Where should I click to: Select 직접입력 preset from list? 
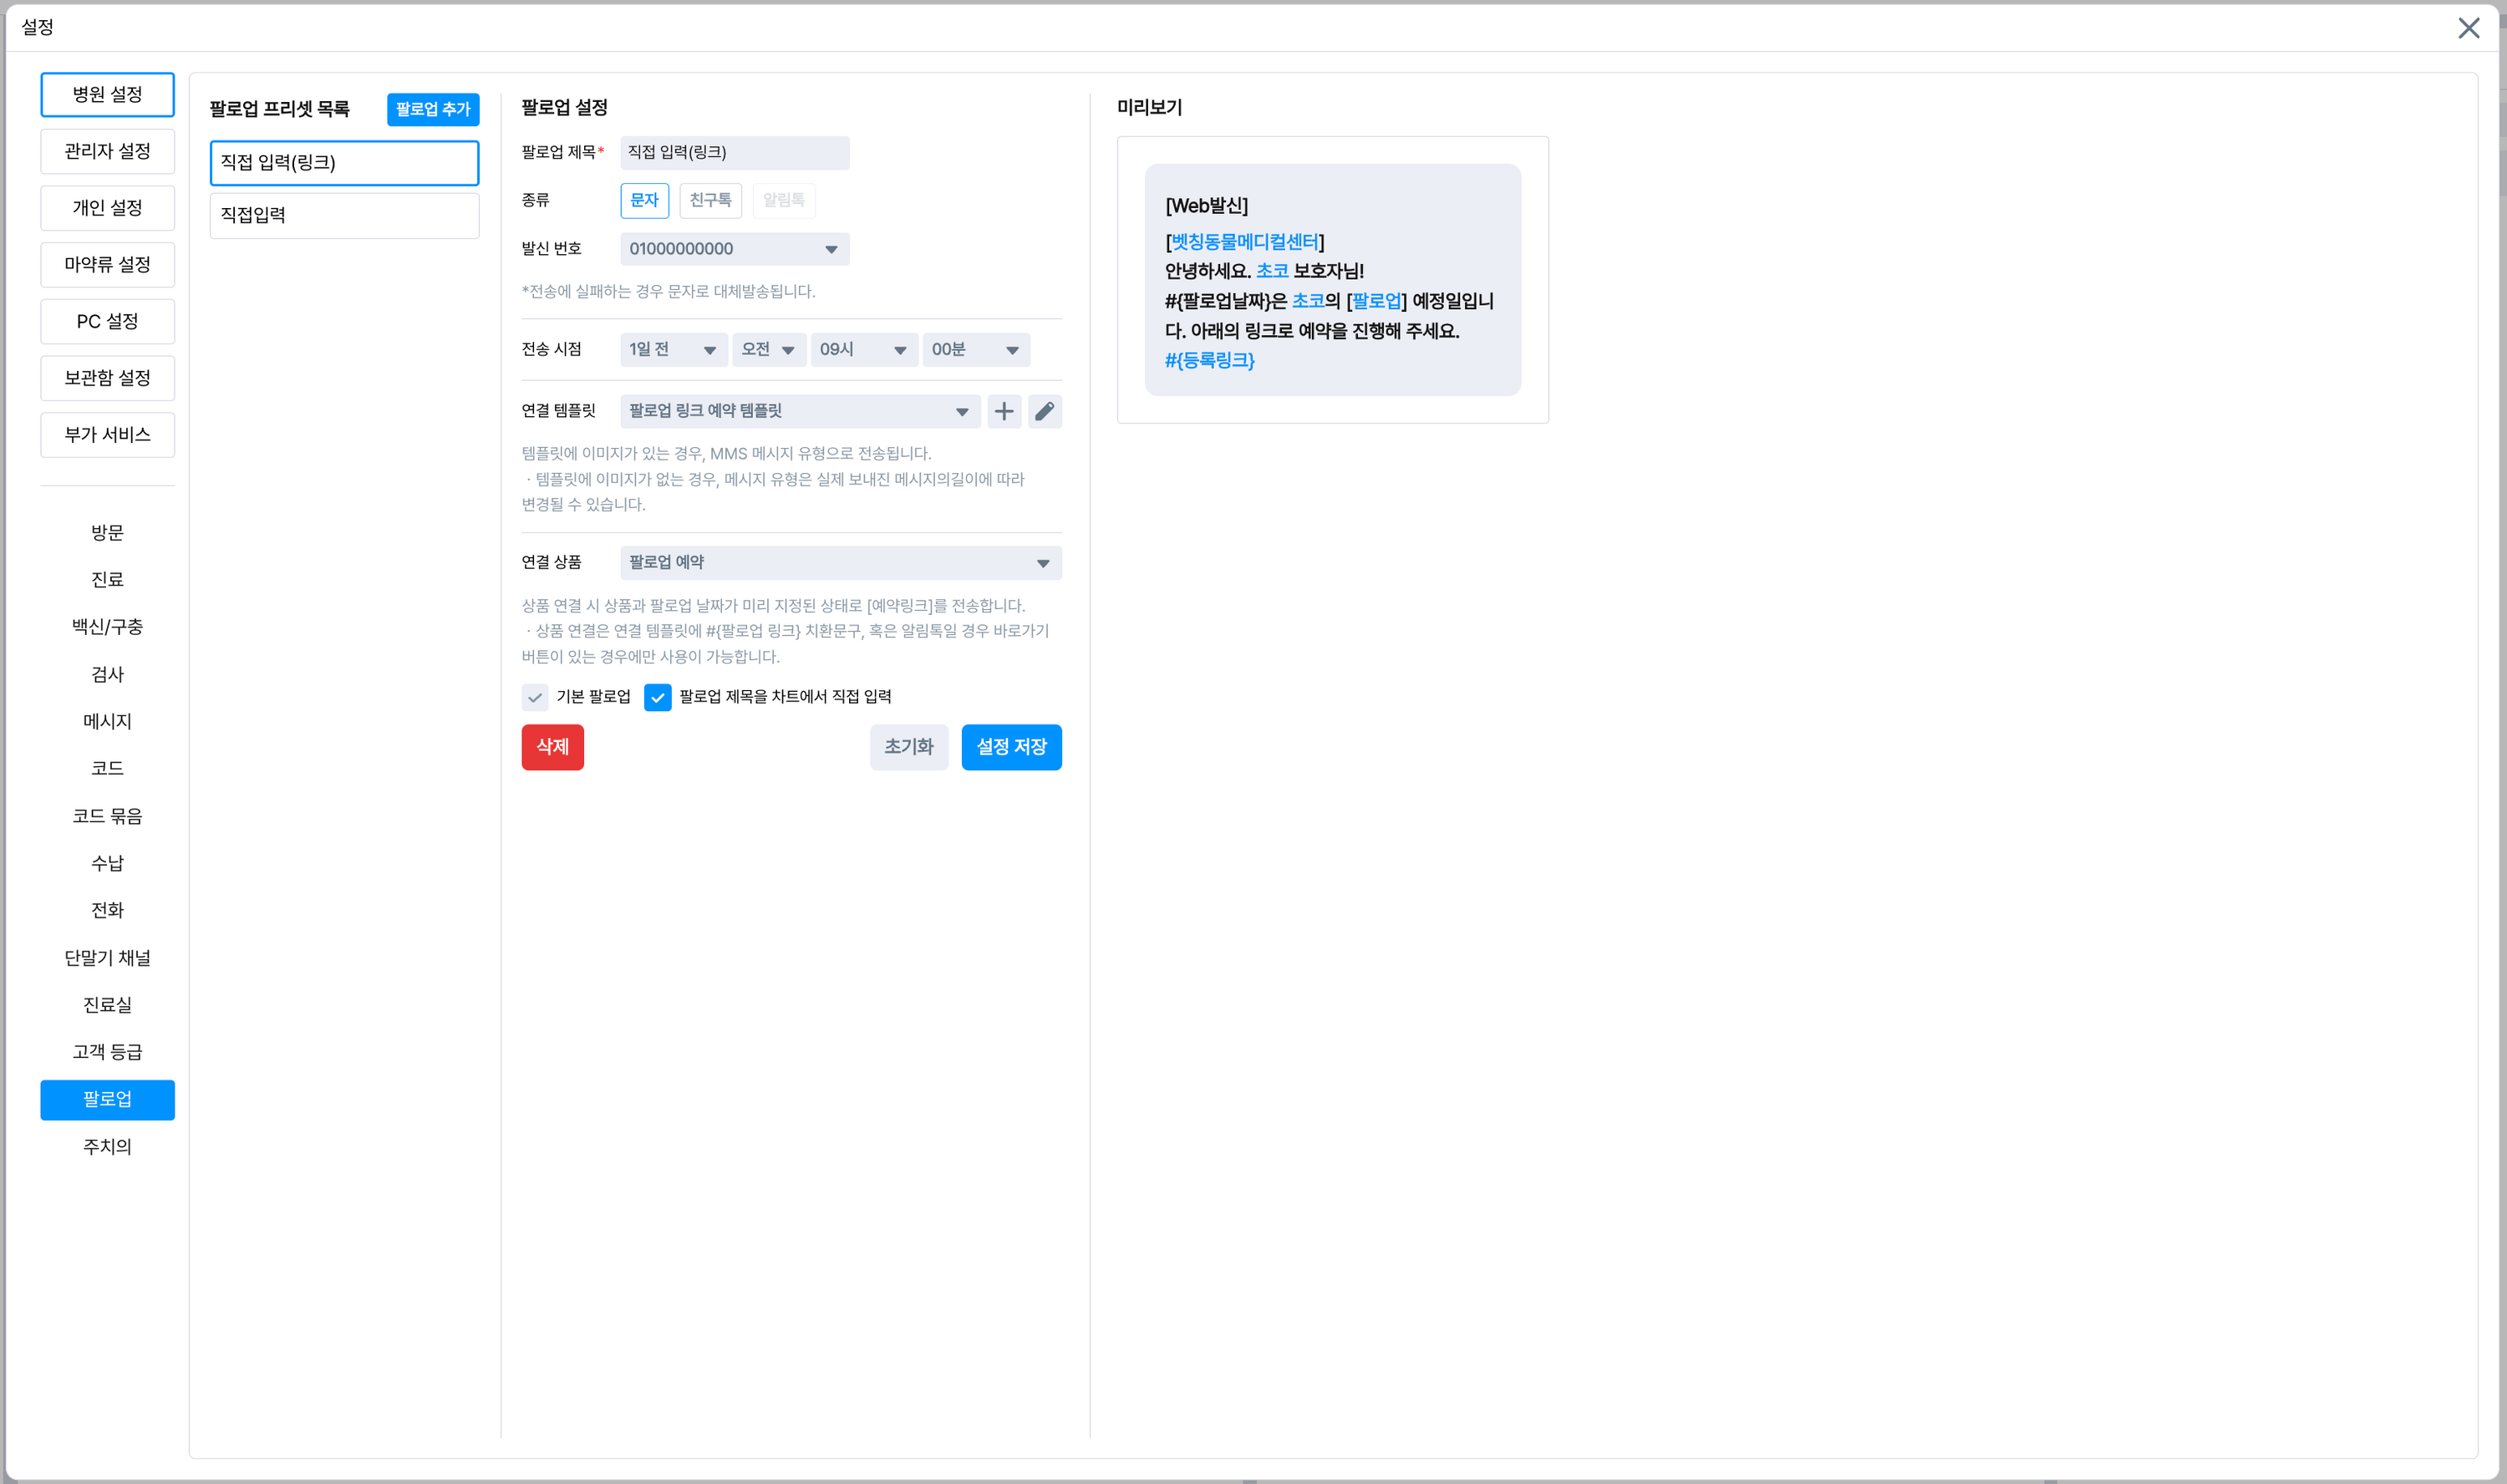[344, 215]
